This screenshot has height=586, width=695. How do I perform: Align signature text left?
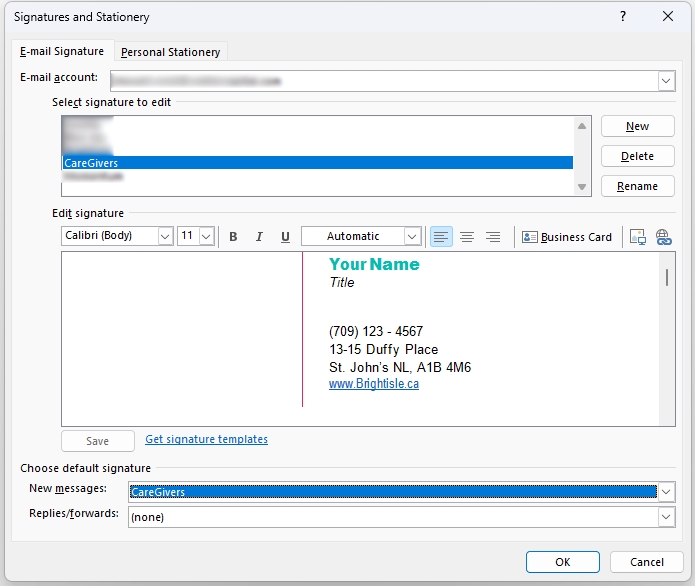click(441, 237)
